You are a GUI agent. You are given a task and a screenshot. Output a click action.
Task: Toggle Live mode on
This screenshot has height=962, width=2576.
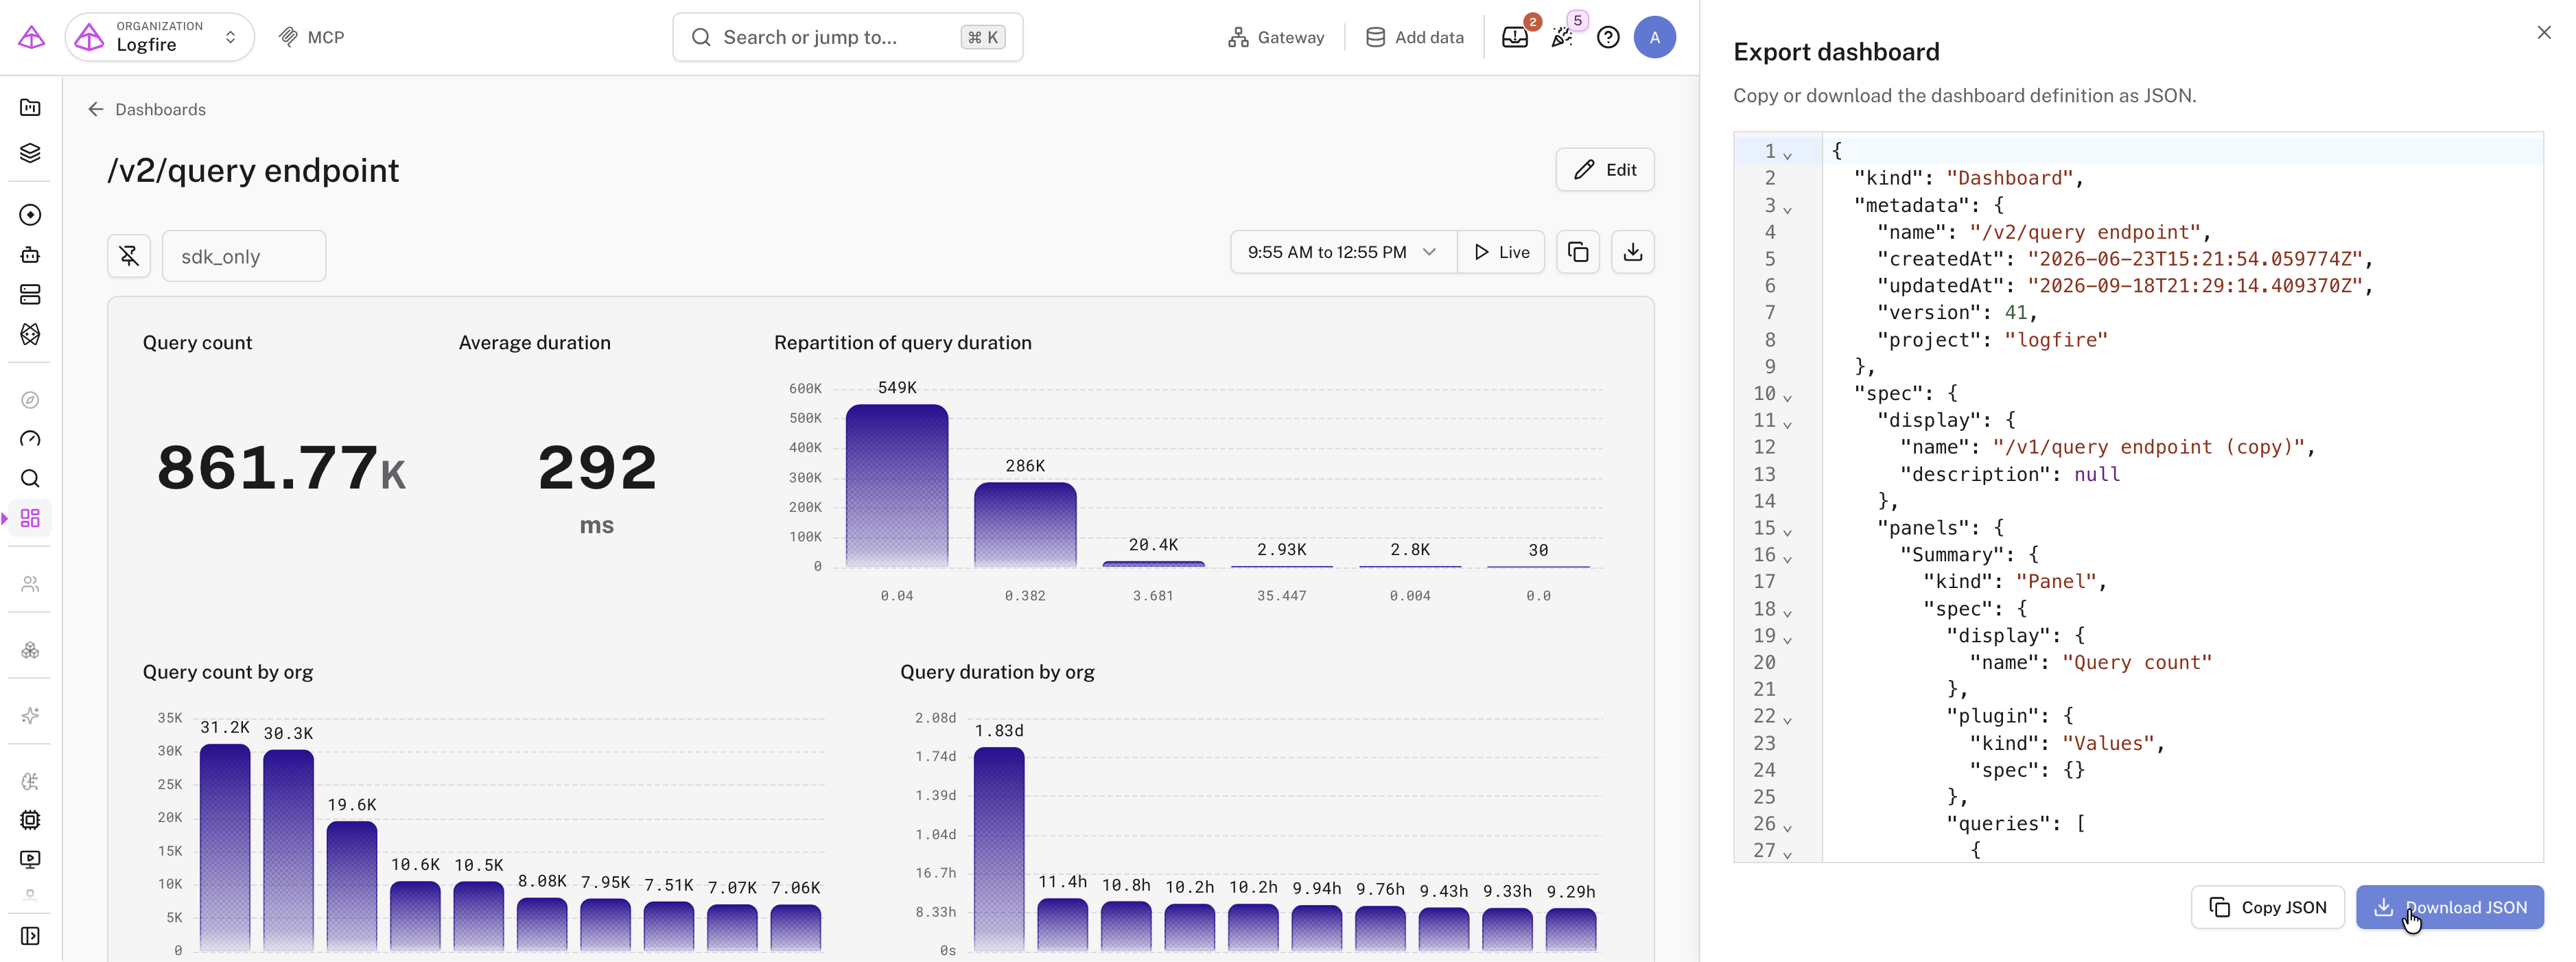click(x=1501, y=252)
